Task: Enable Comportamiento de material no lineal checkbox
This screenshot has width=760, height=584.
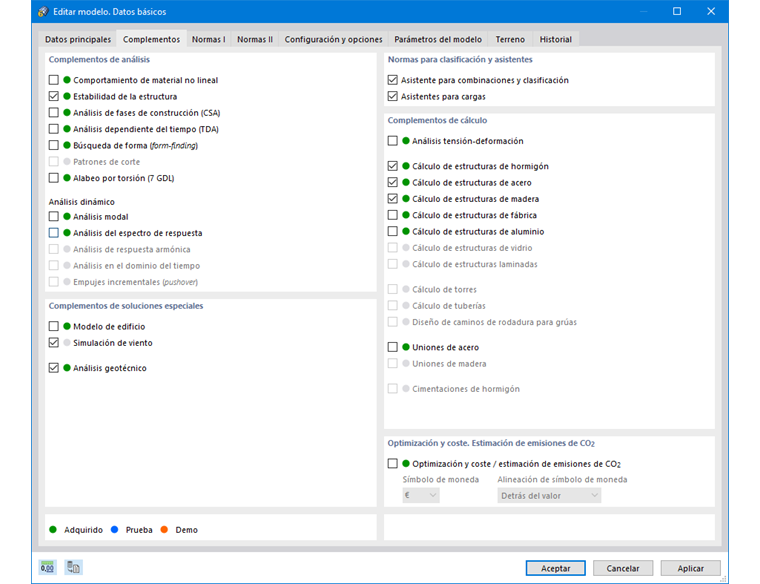Action: point(54,80)
